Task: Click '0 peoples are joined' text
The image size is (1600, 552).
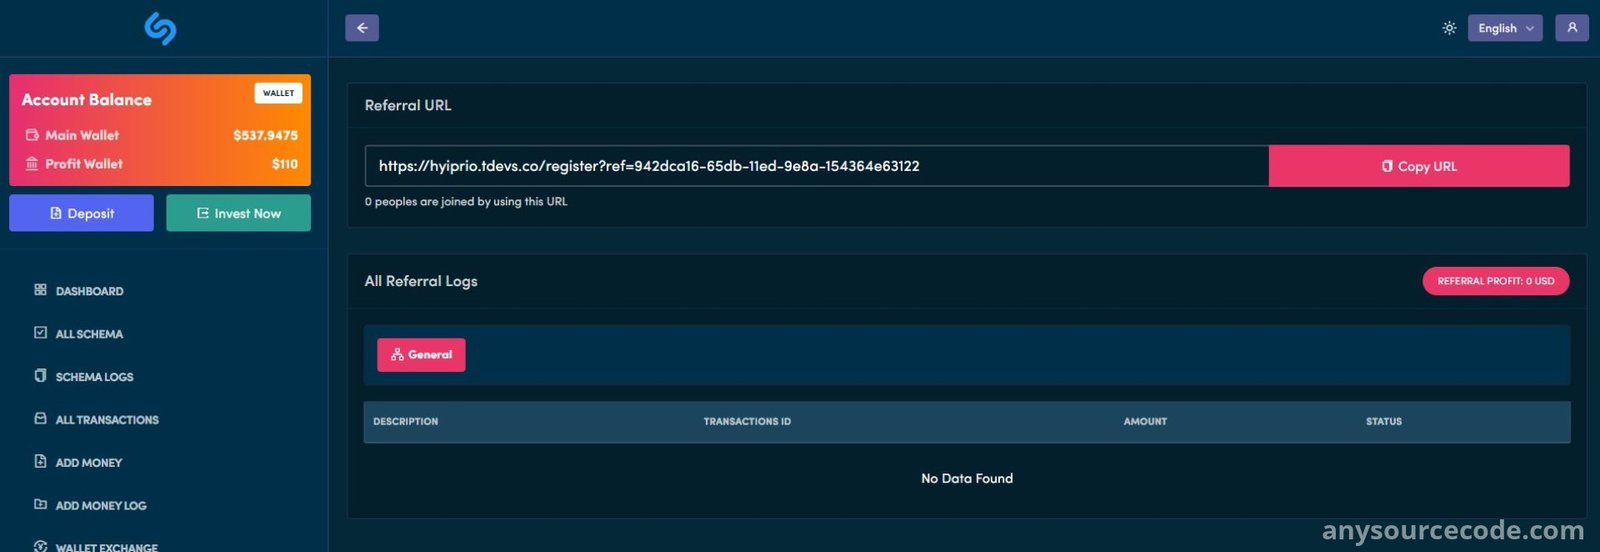Action: (x=466, y=202)
